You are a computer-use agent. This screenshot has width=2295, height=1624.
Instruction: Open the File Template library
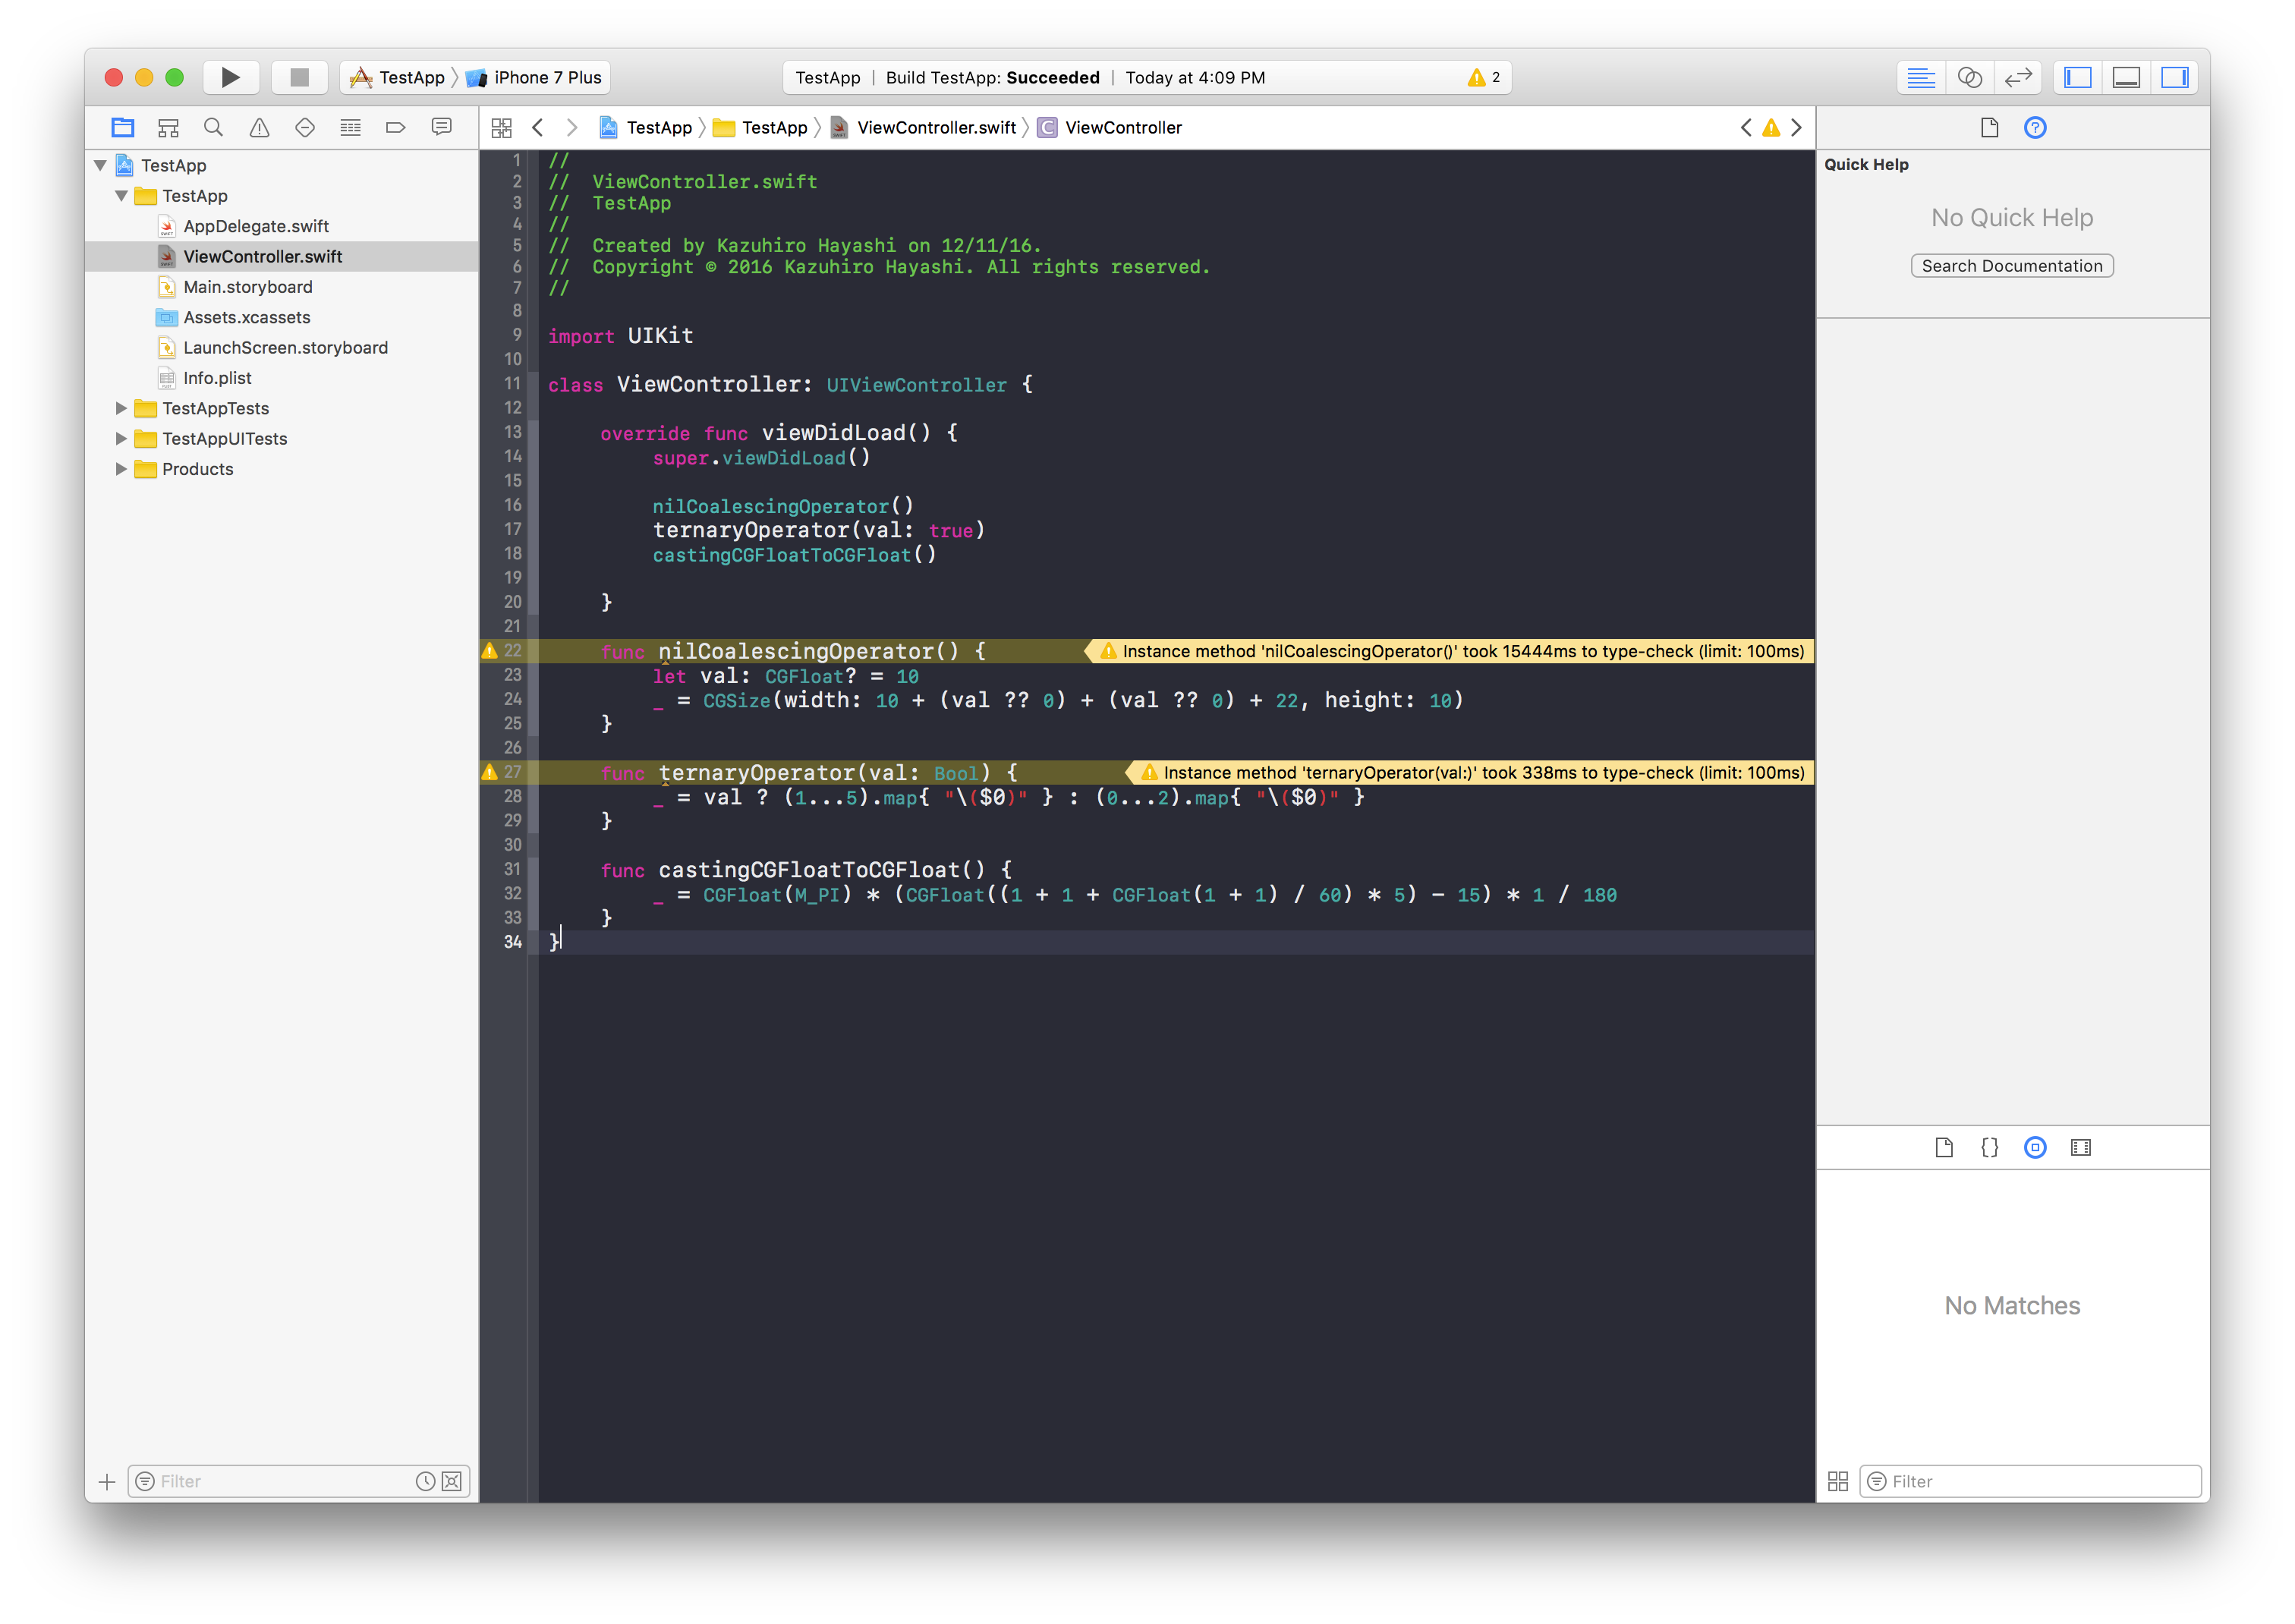click(x=1944, y=1147)
